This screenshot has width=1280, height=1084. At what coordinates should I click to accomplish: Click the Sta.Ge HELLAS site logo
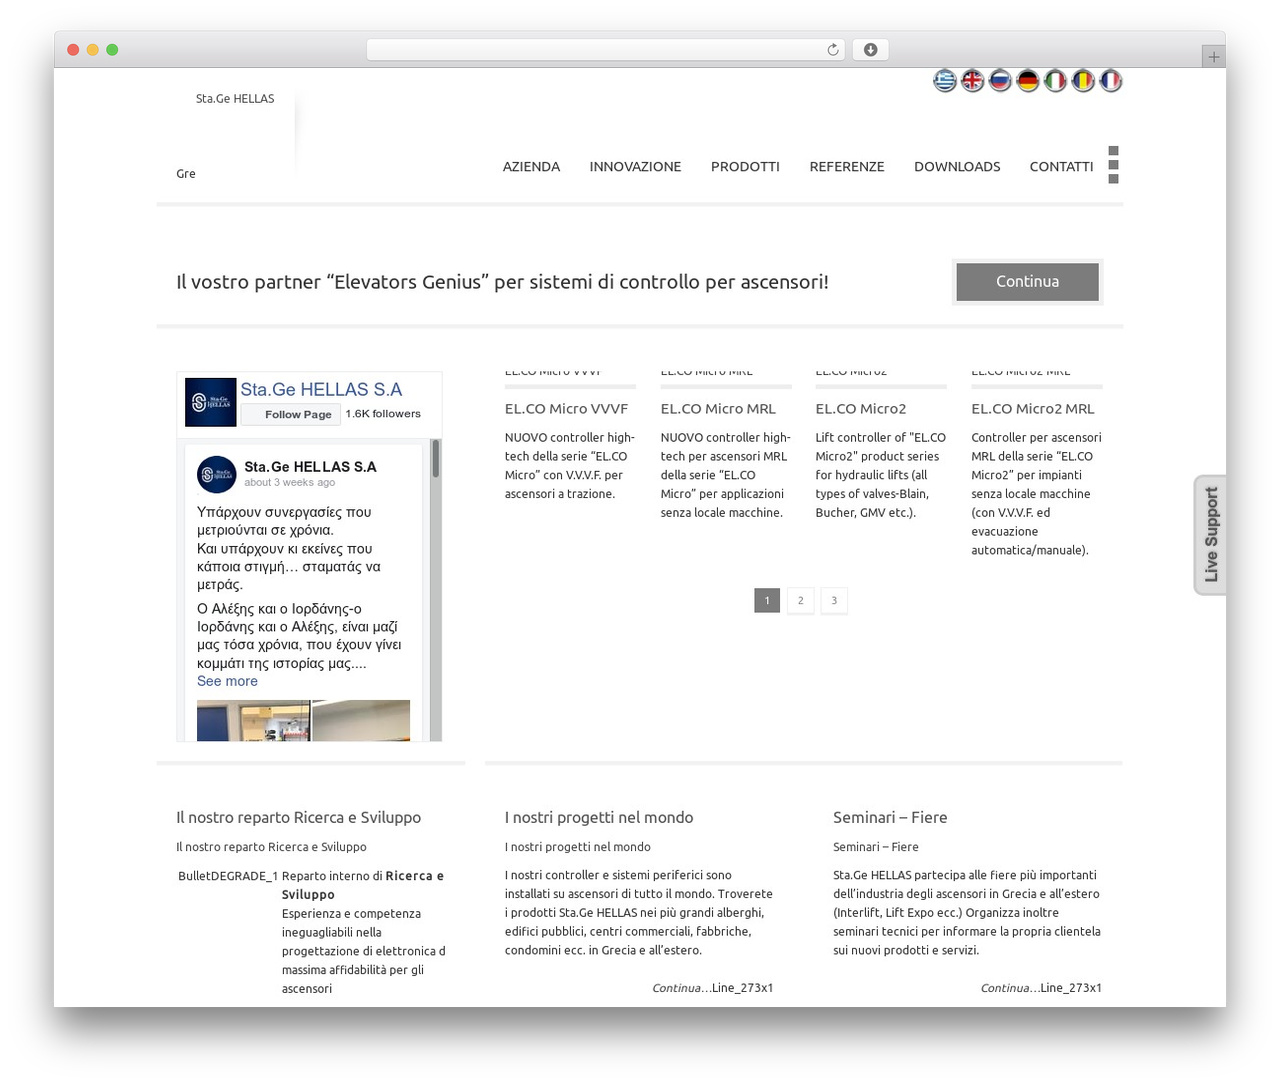pyautogui.click(x=235, y=99)
